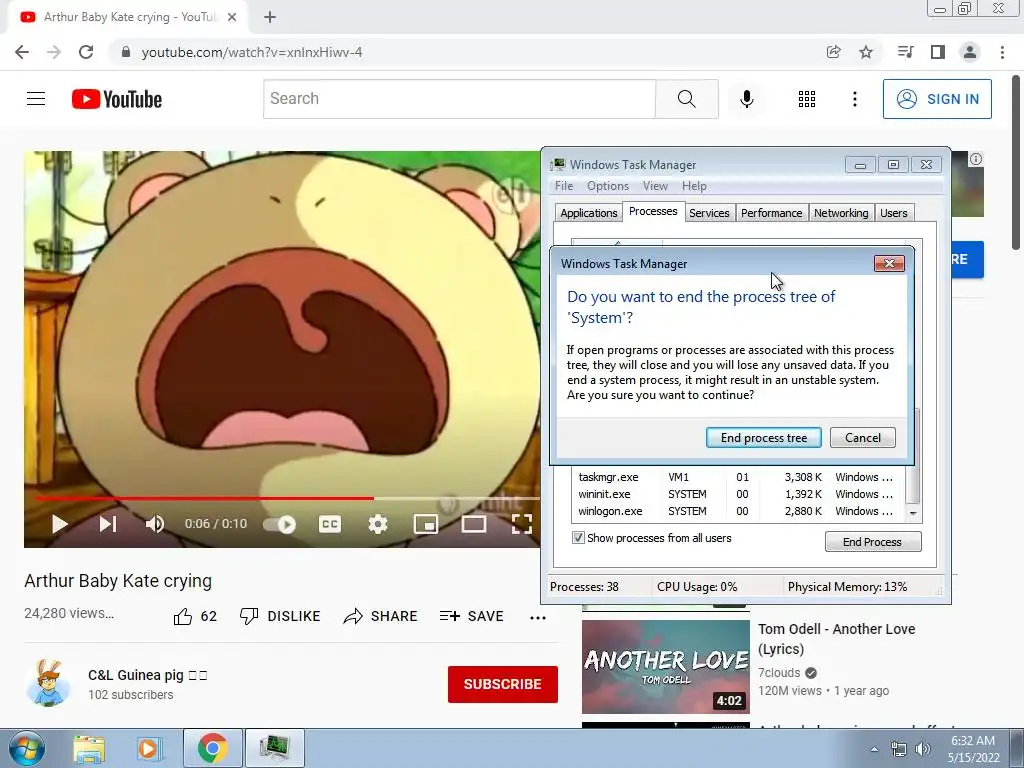
Task: Open Task Manager File menu
Action: (564, 186)
